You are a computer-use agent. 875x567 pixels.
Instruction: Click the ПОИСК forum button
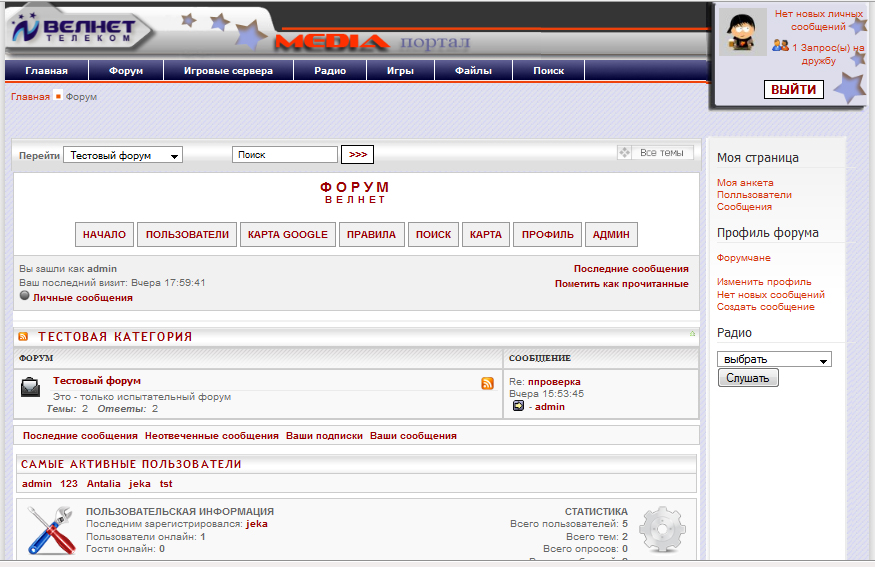click(433, 234)
